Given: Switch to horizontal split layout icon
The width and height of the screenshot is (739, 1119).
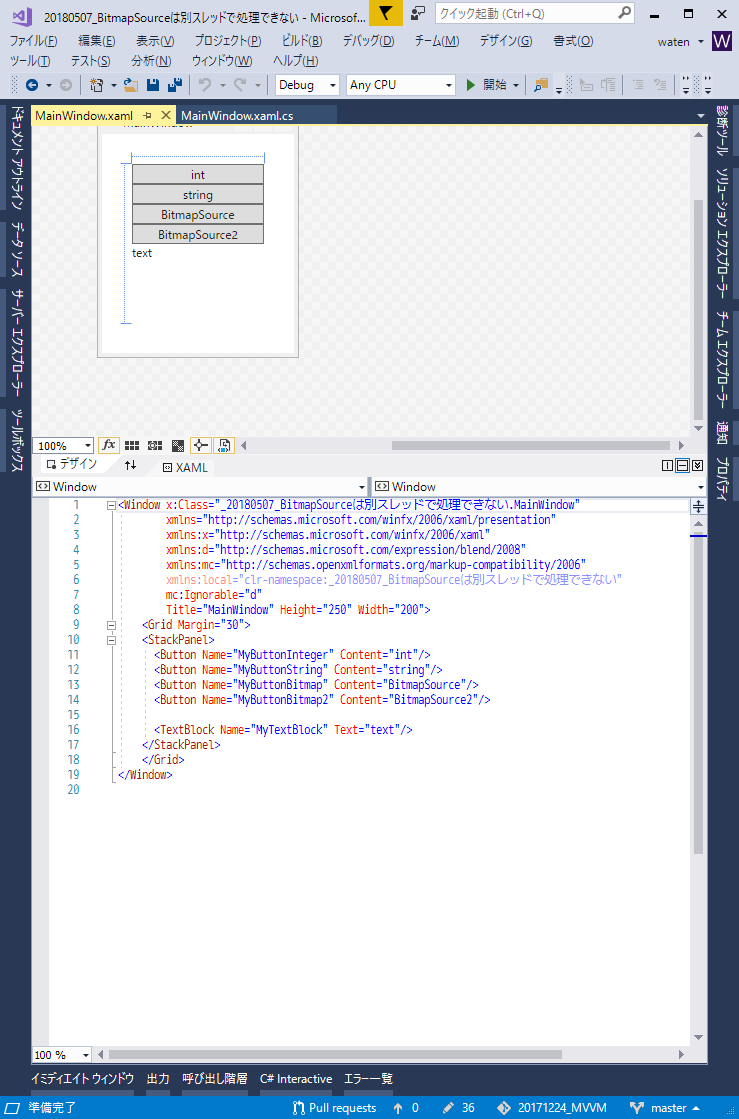Looking at the screenshot, I should 683,465.
